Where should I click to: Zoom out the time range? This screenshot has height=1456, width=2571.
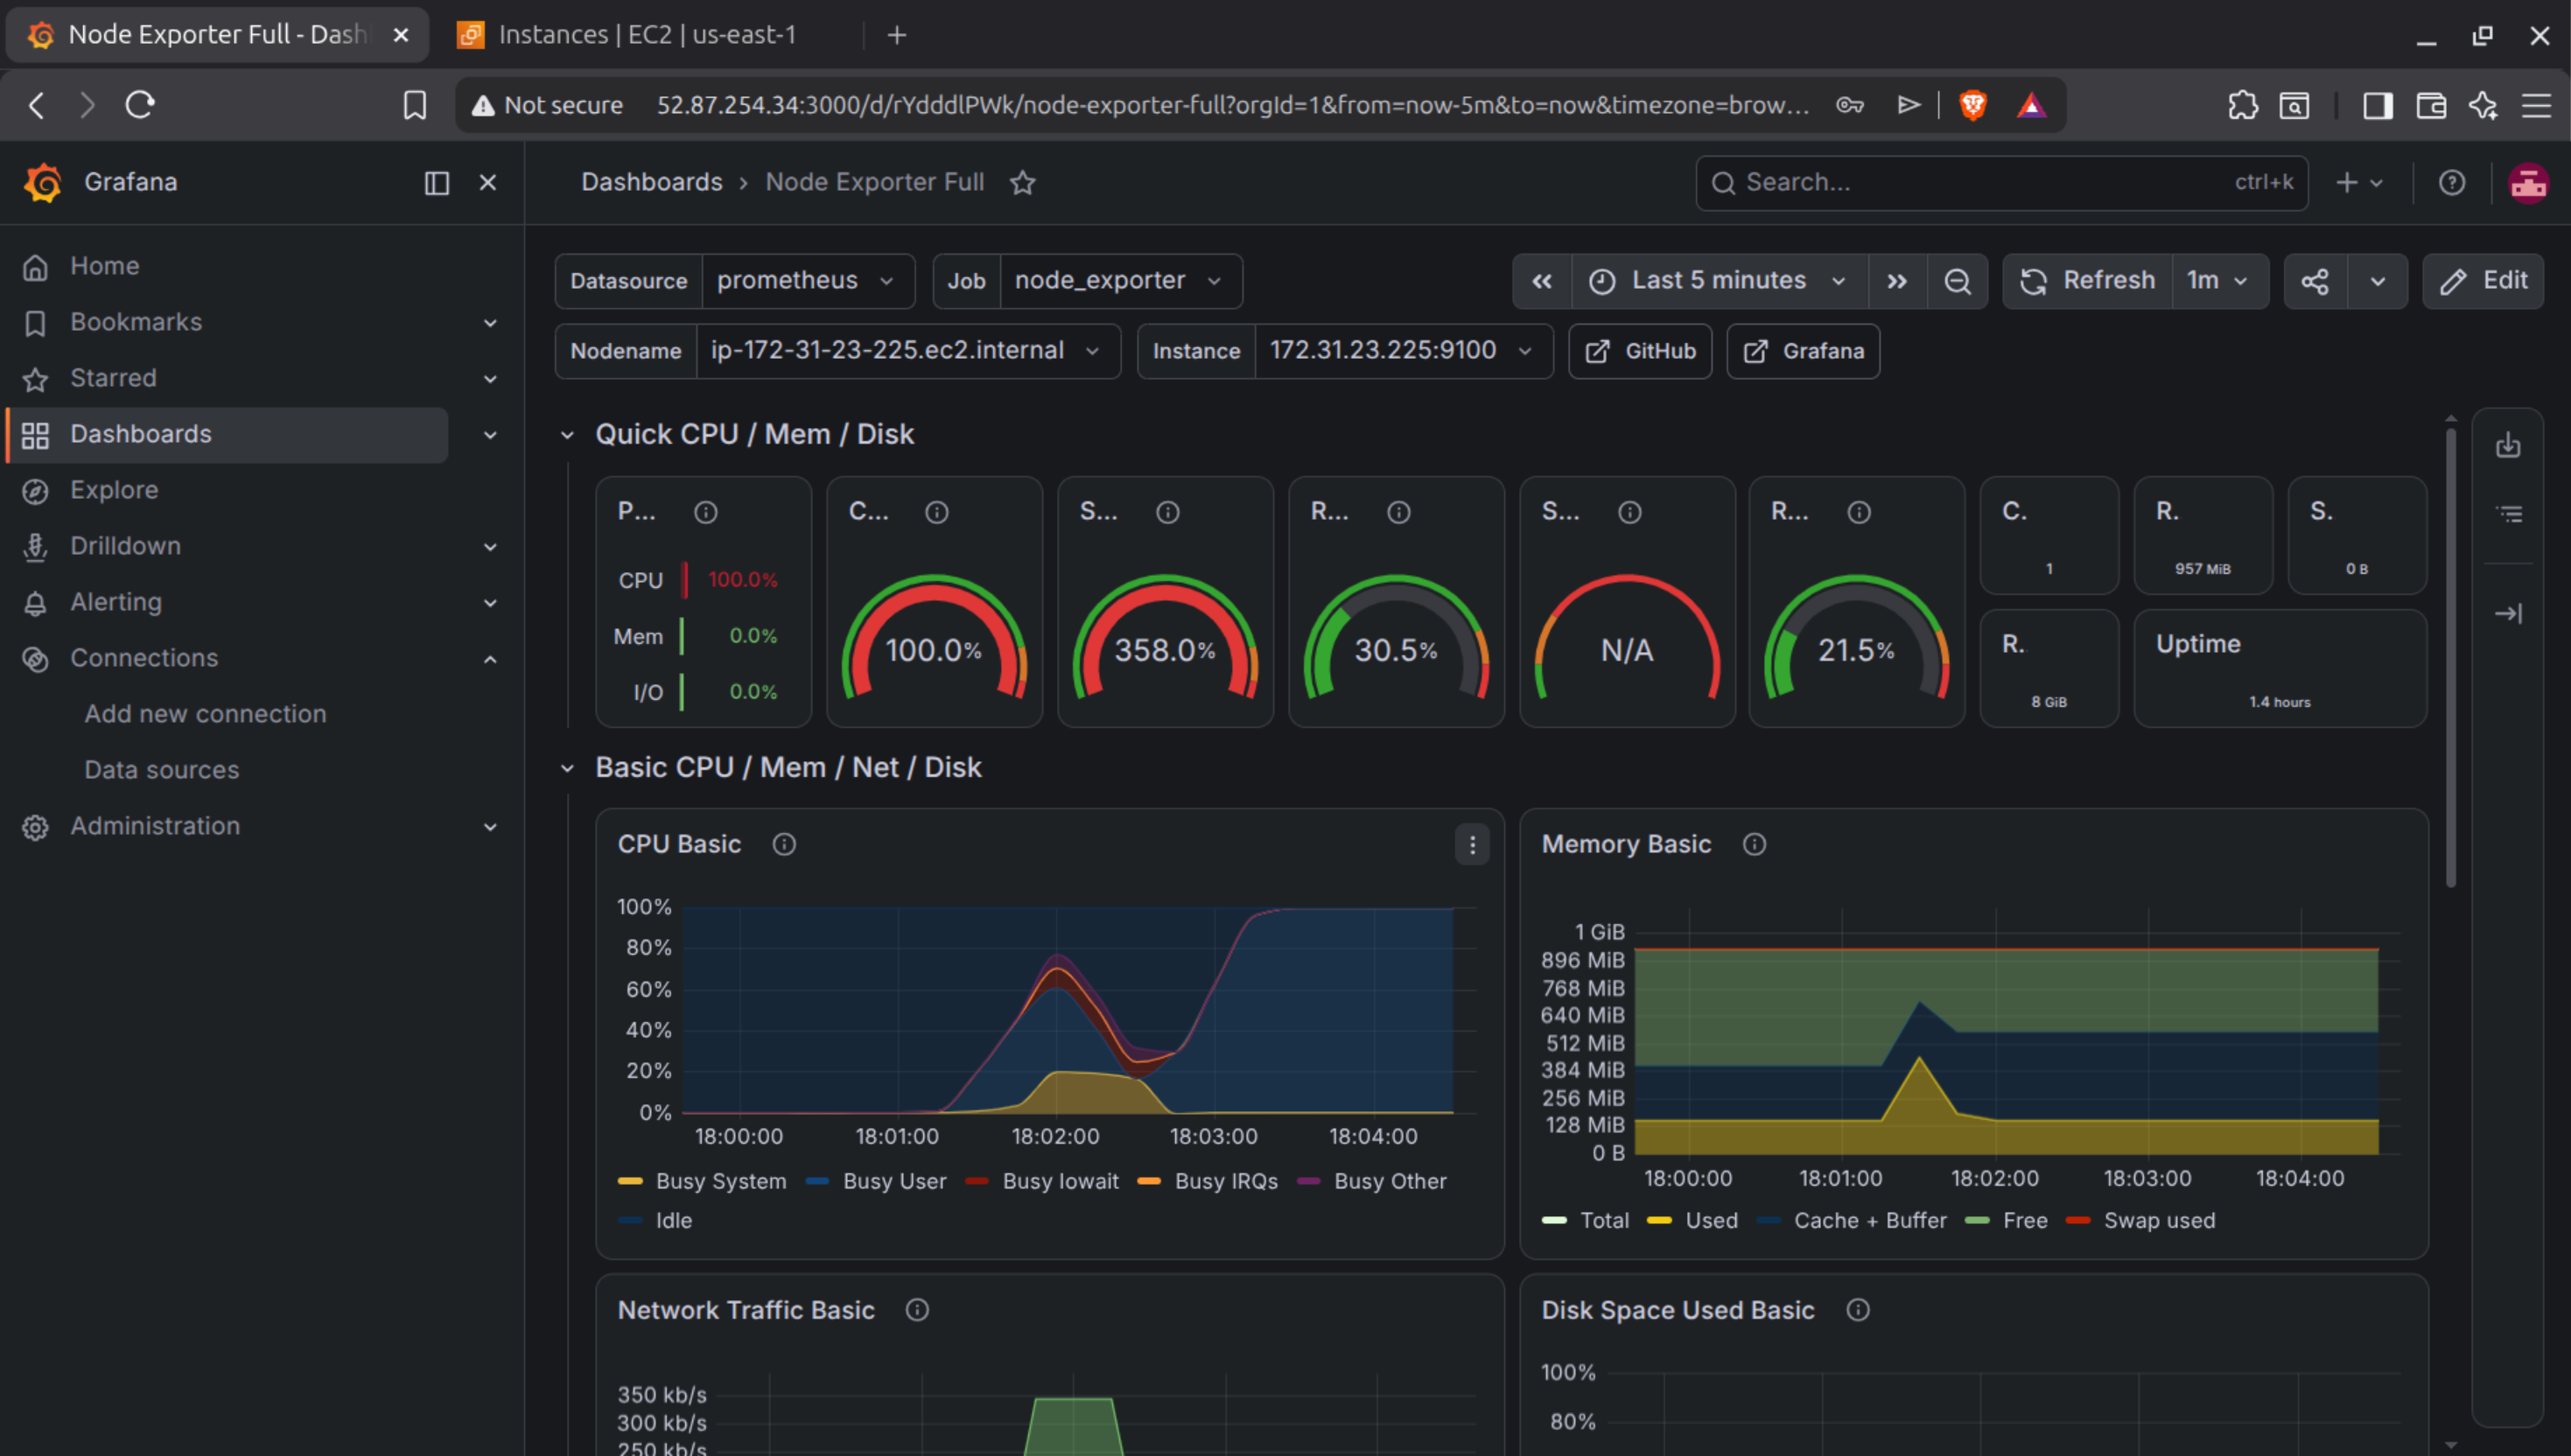(1957, 281)
